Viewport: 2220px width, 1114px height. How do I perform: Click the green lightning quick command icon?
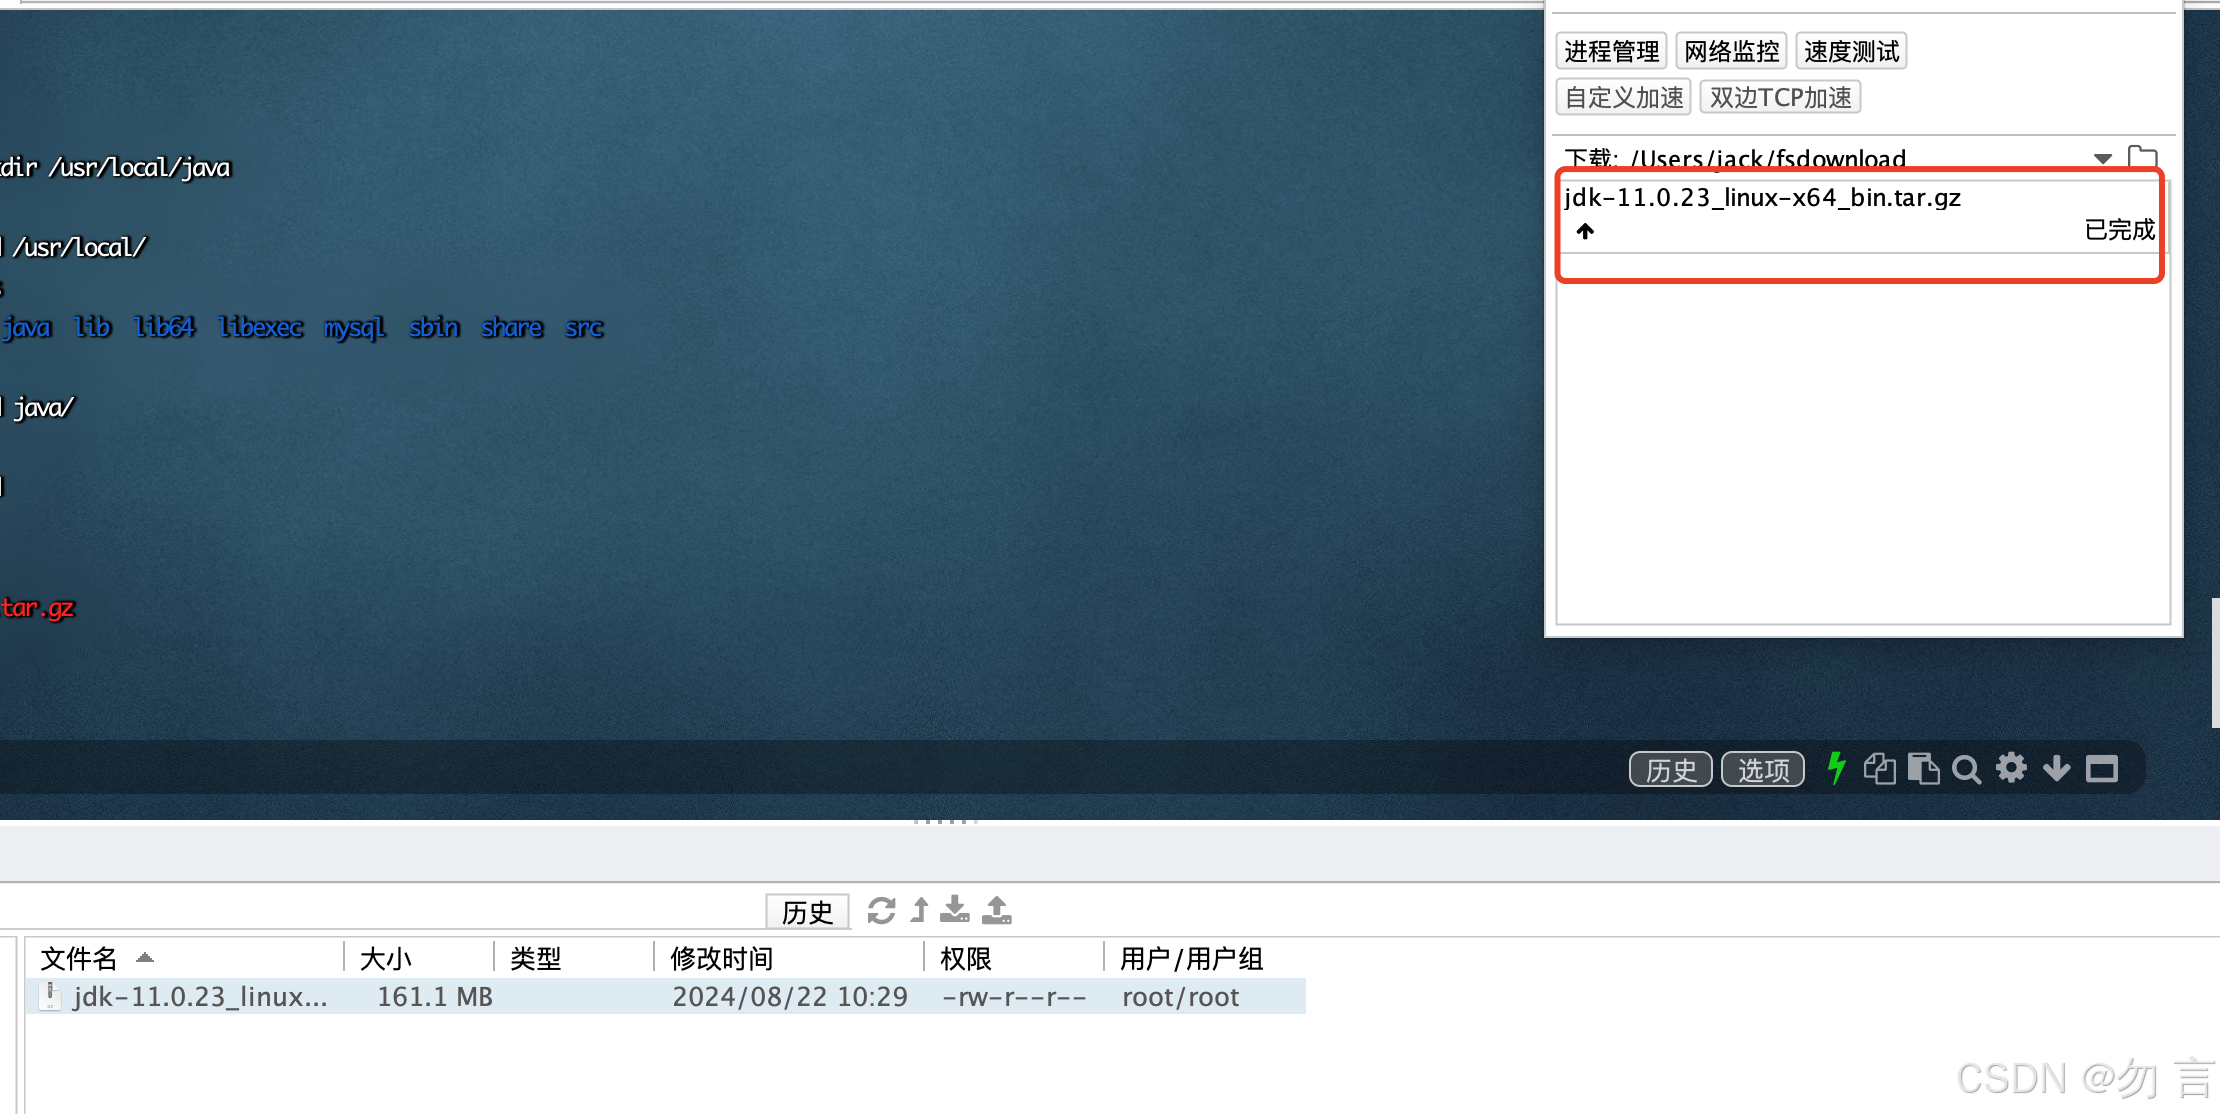[1836, 768]
